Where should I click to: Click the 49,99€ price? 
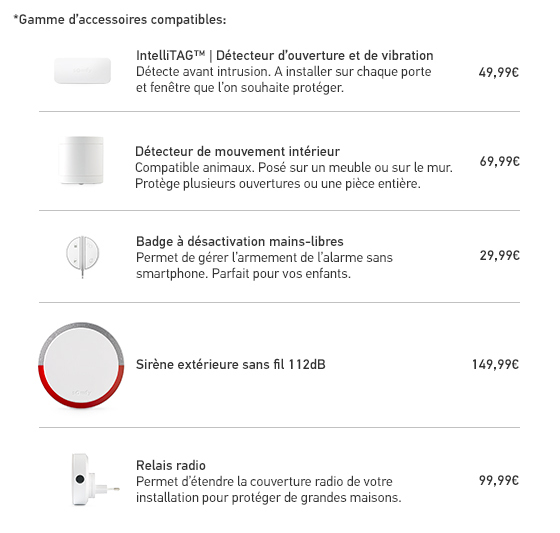point(499,73)
